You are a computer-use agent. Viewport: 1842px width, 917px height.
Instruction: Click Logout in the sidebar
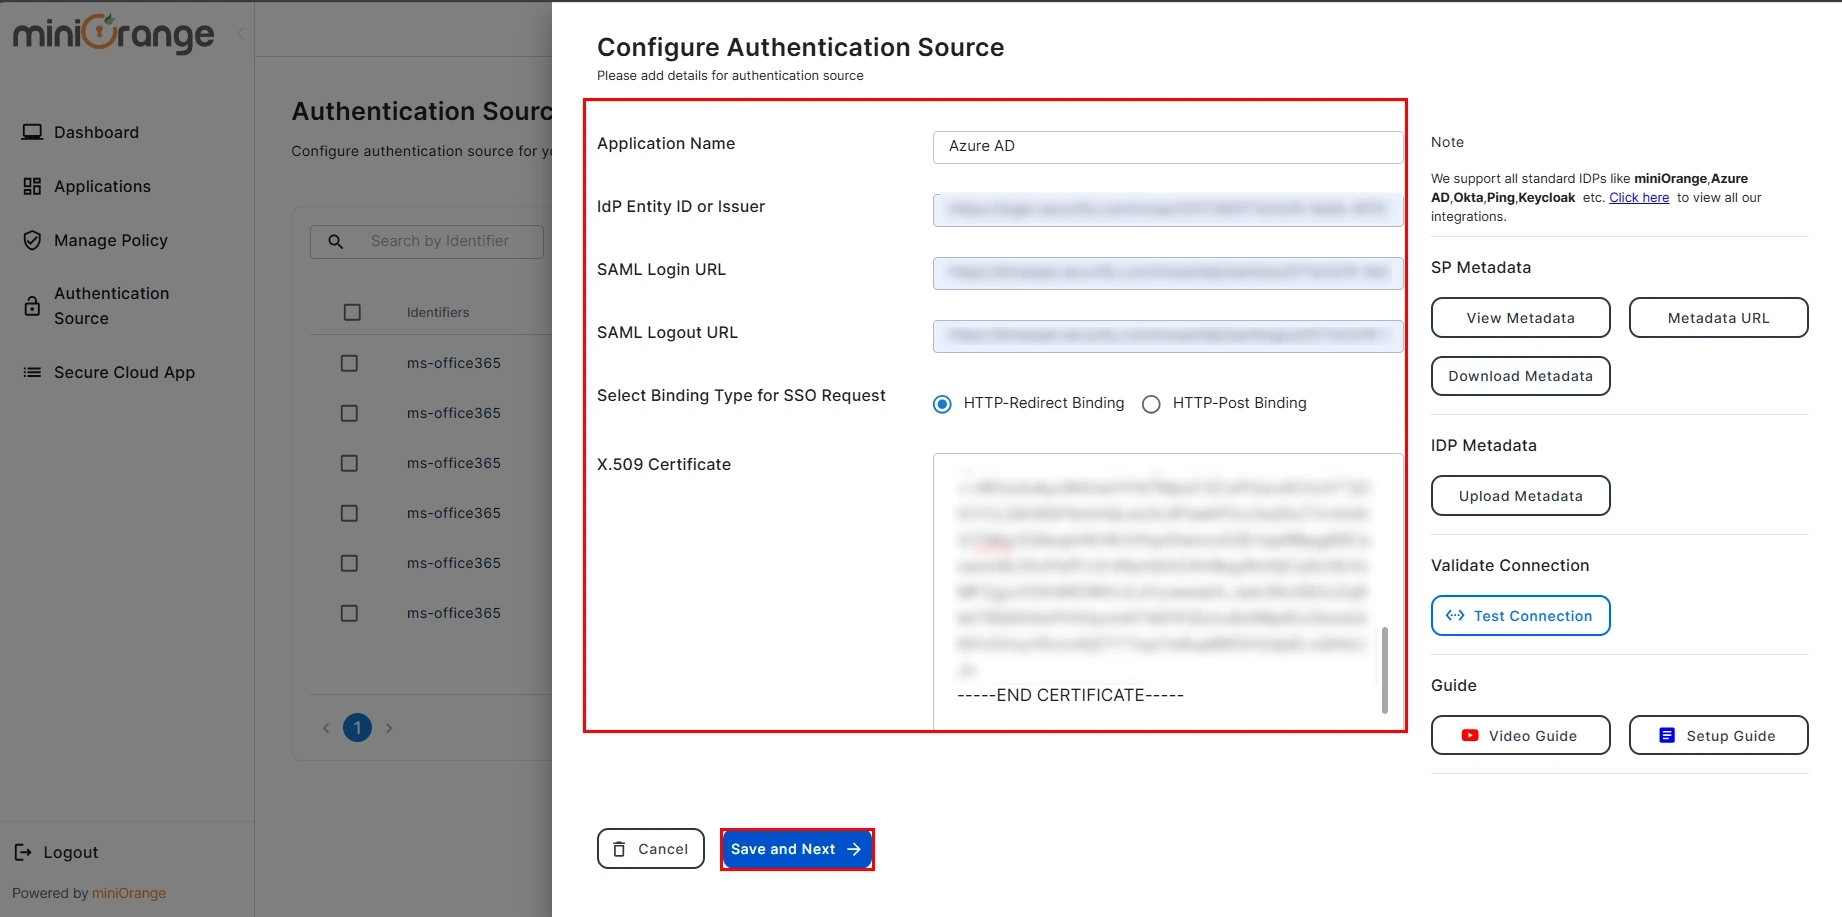[70, 852]
